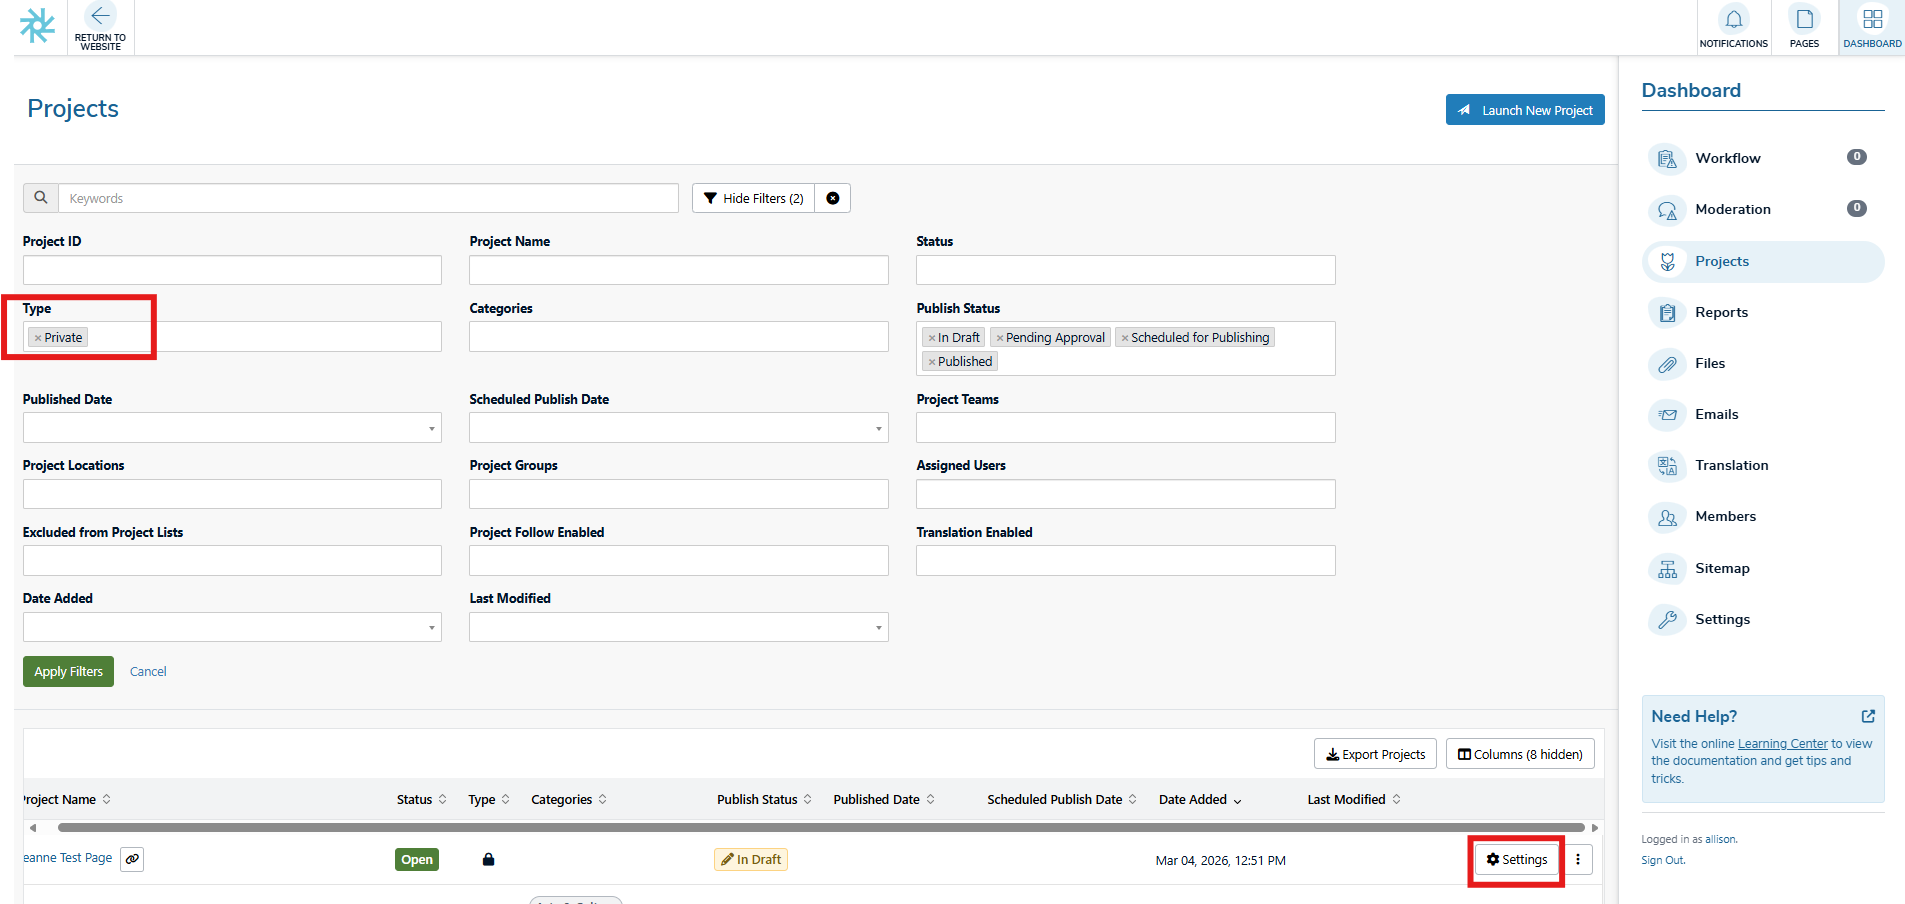Click into the Project Name filter field
Image resolution: width=1905 pixels, height=904 pixels.
(x=678, y=270)
